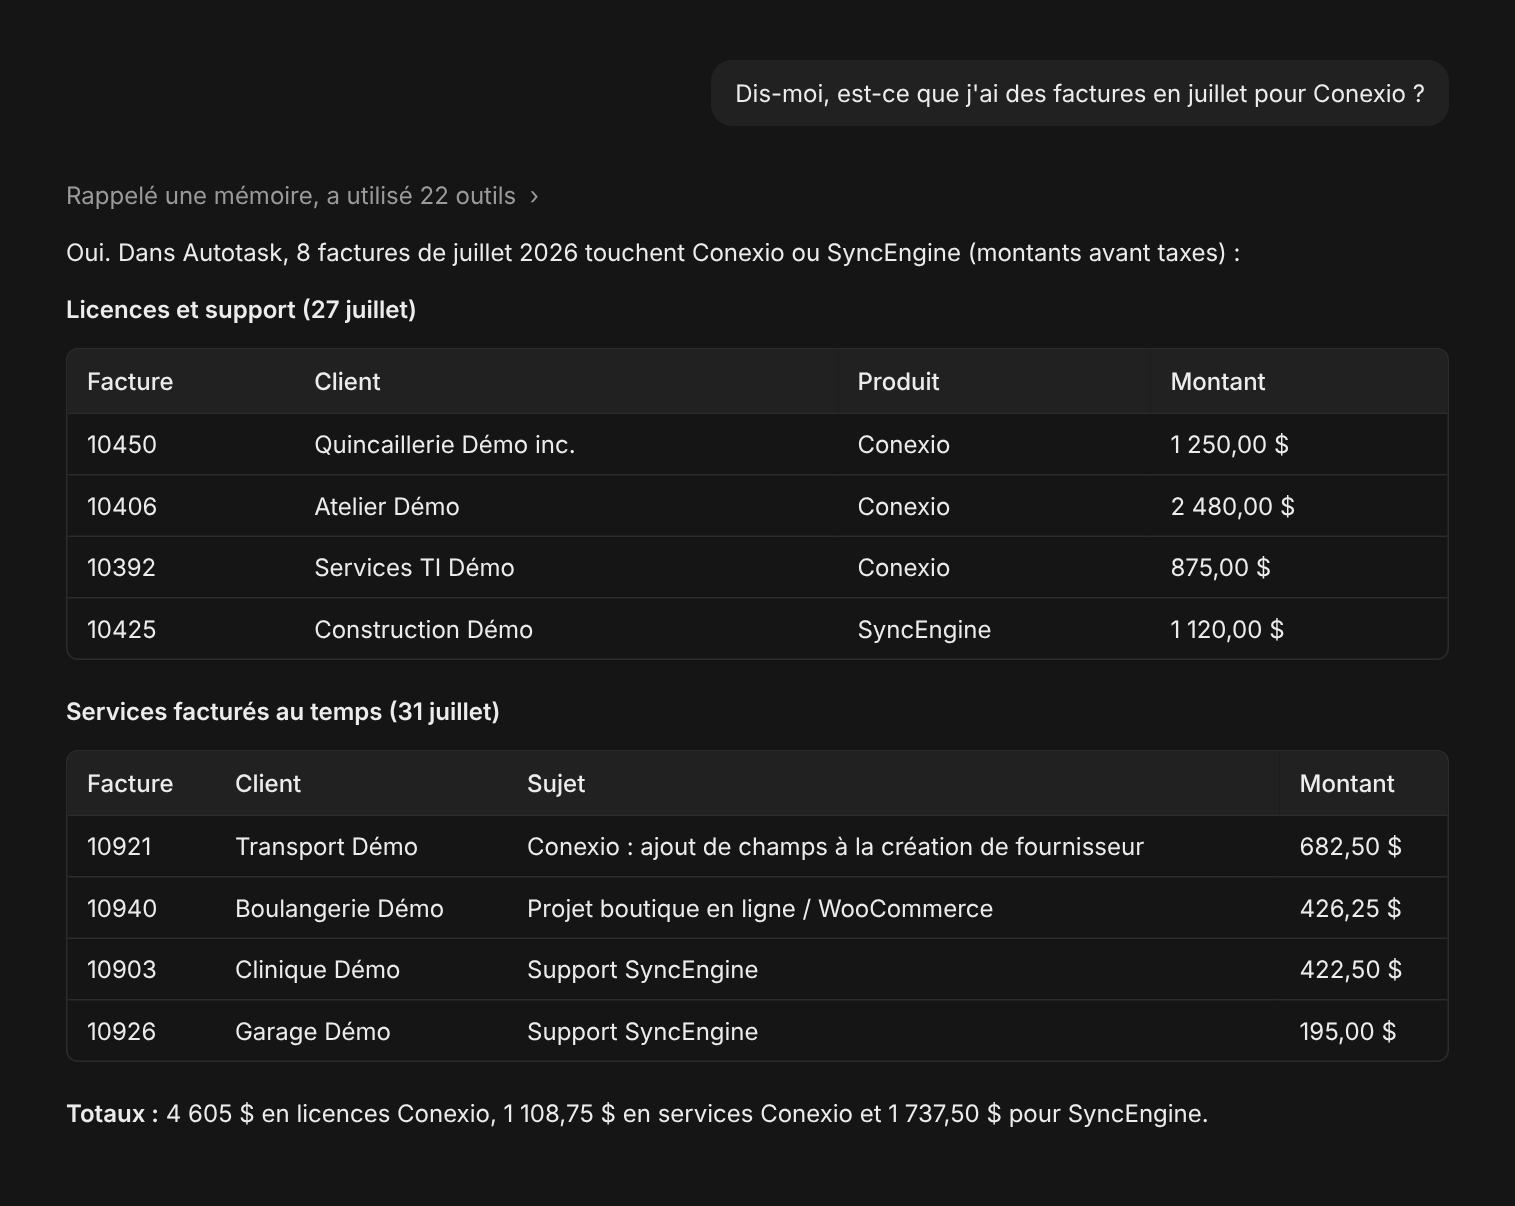Select subject "Projet boutique en ligne / WooCommerce"

760,909
